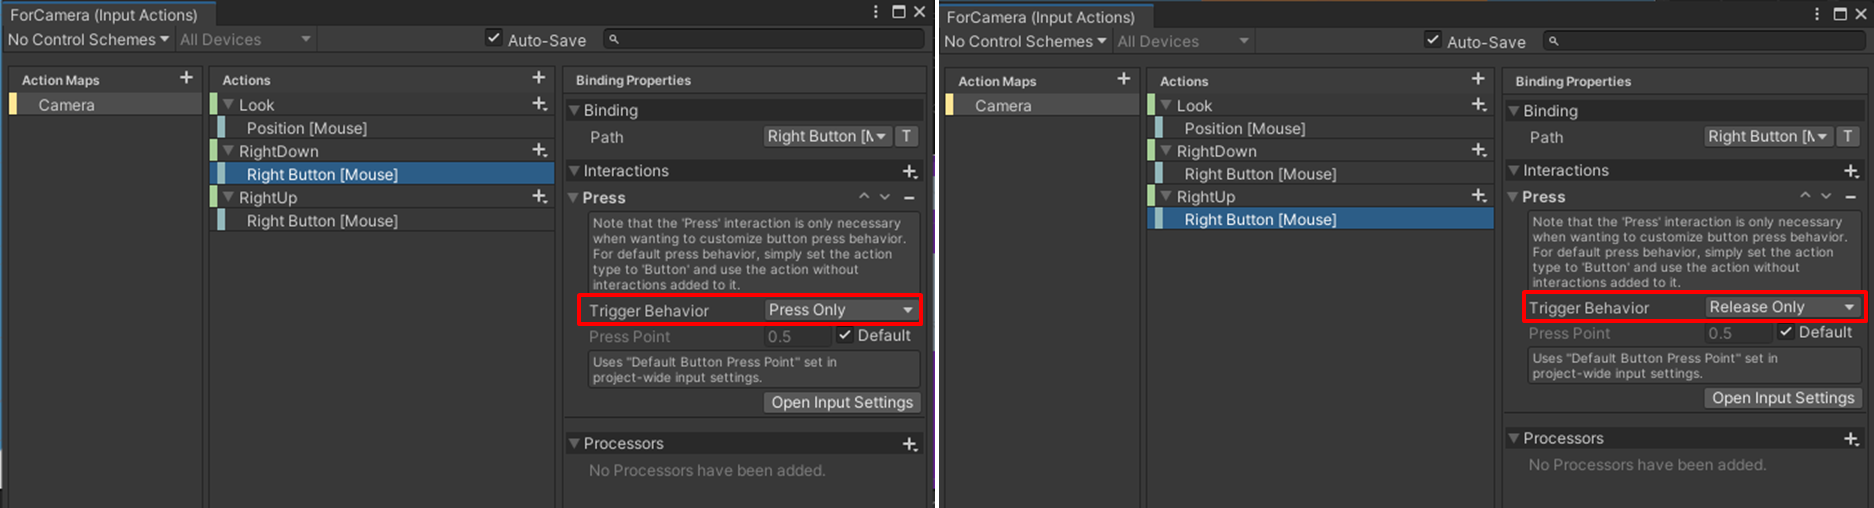Open Path Right Button dropdown in left window
The image size is (1874, 508).
tap(827, 136)
